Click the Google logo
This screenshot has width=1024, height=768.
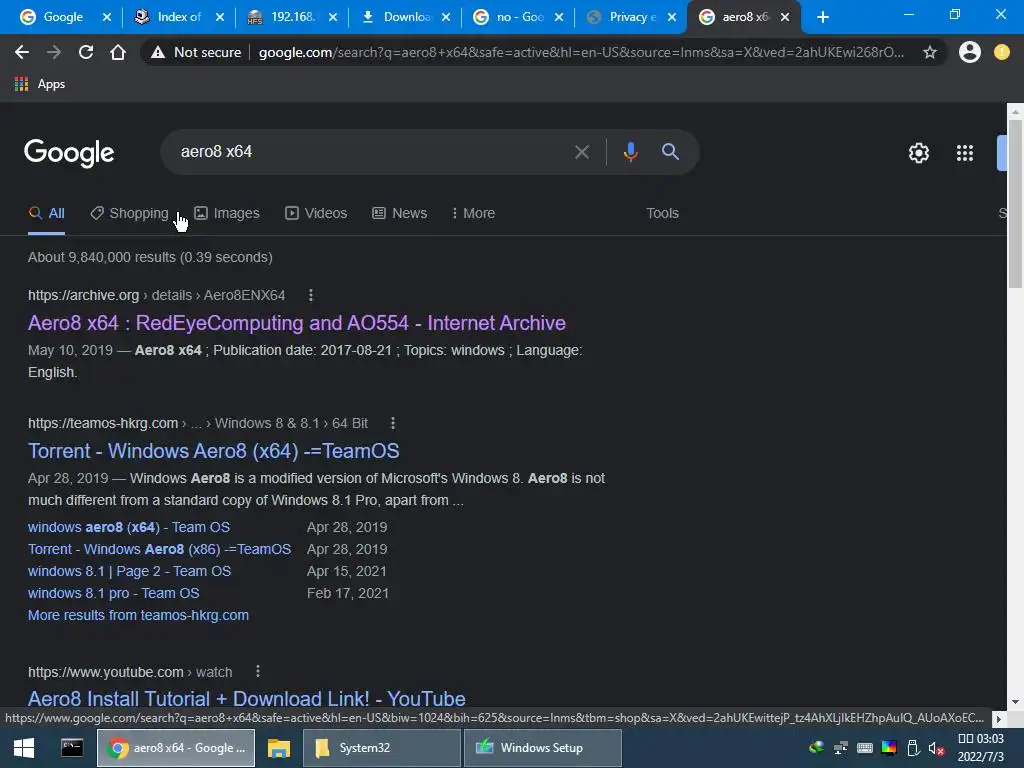point(69,153)
